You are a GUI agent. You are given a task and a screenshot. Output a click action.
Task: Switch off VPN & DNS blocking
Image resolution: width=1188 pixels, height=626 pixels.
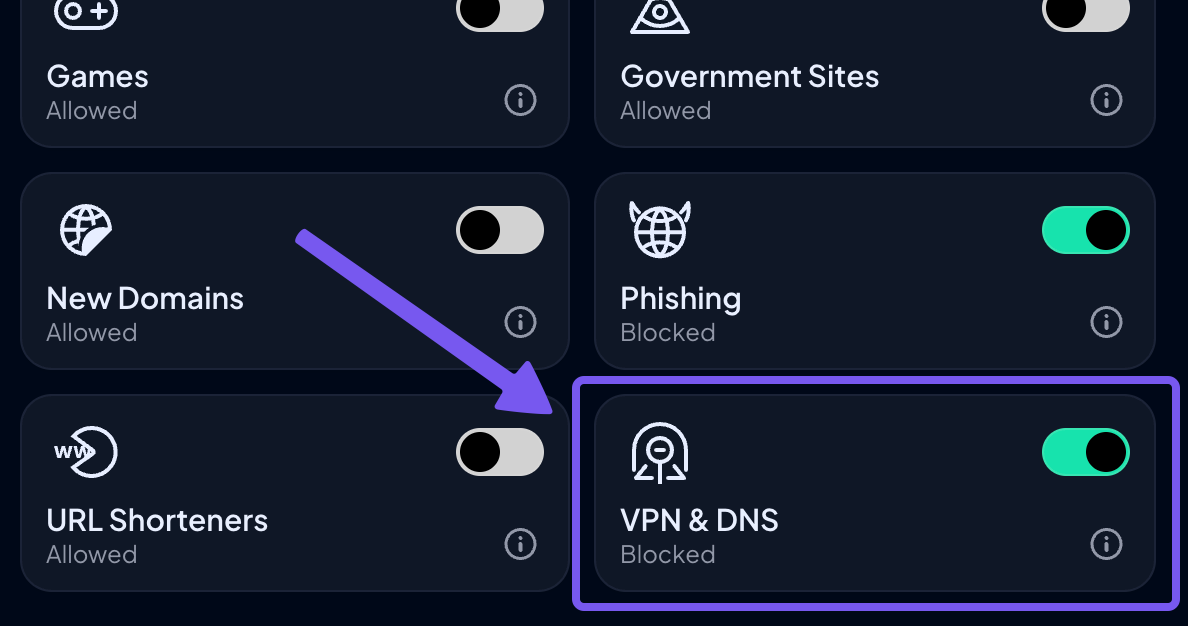[1086, 451]
